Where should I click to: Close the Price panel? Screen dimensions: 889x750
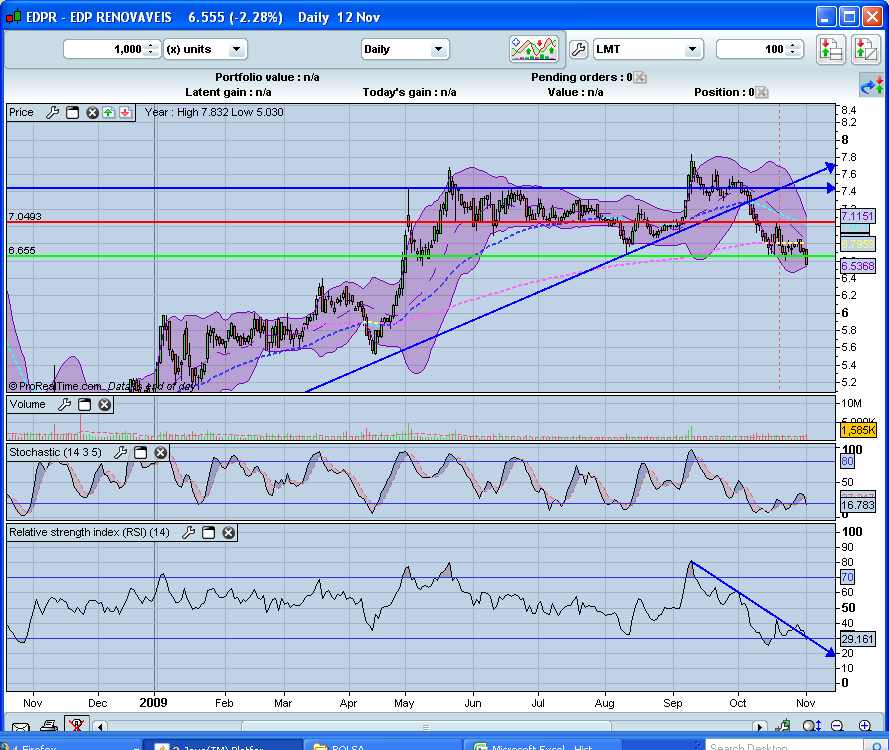pyautogui.click(x=92, y=112)
